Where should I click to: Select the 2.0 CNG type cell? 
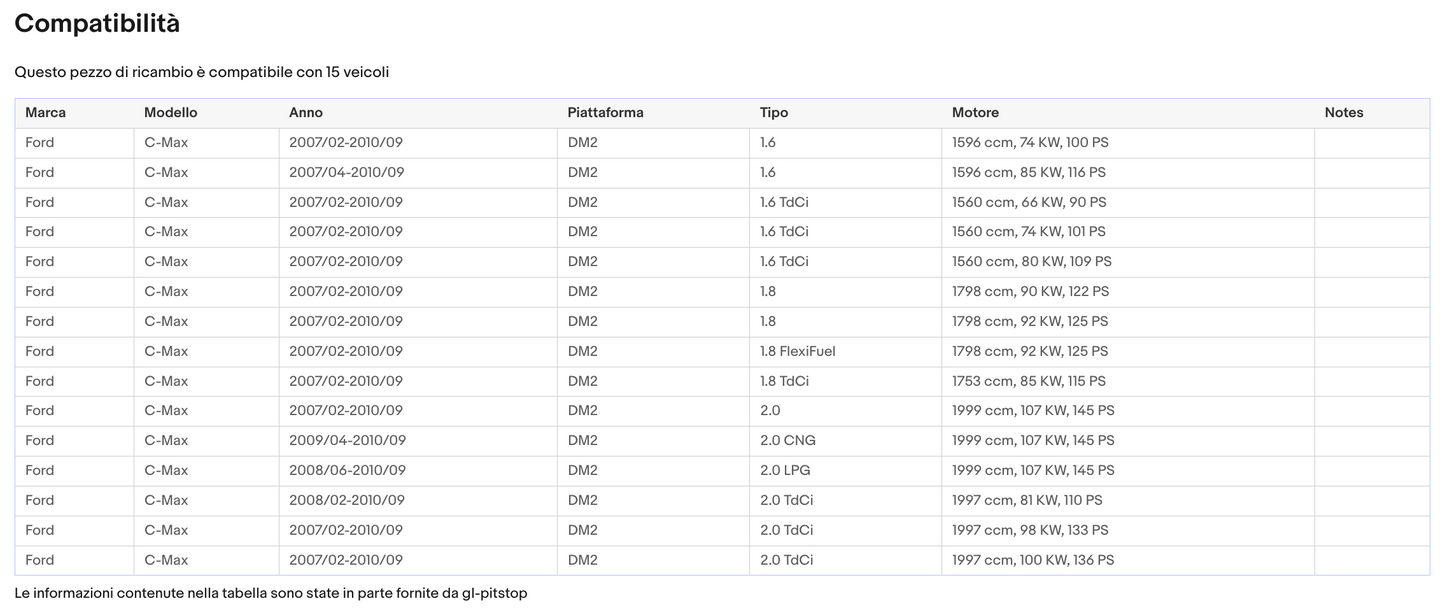pyautogui.click(x=787, y=440)
